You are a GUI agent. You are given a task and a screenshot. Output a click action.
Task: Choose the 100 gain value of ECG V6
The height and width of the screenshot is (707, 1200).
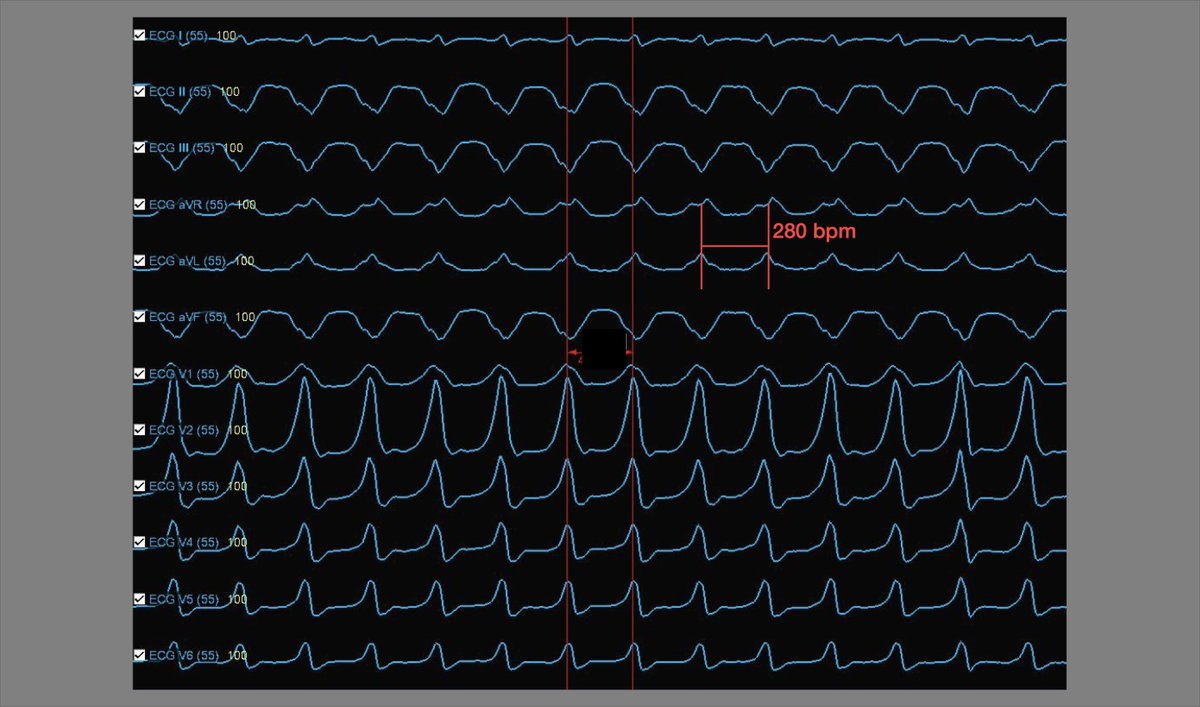[237, 655]
